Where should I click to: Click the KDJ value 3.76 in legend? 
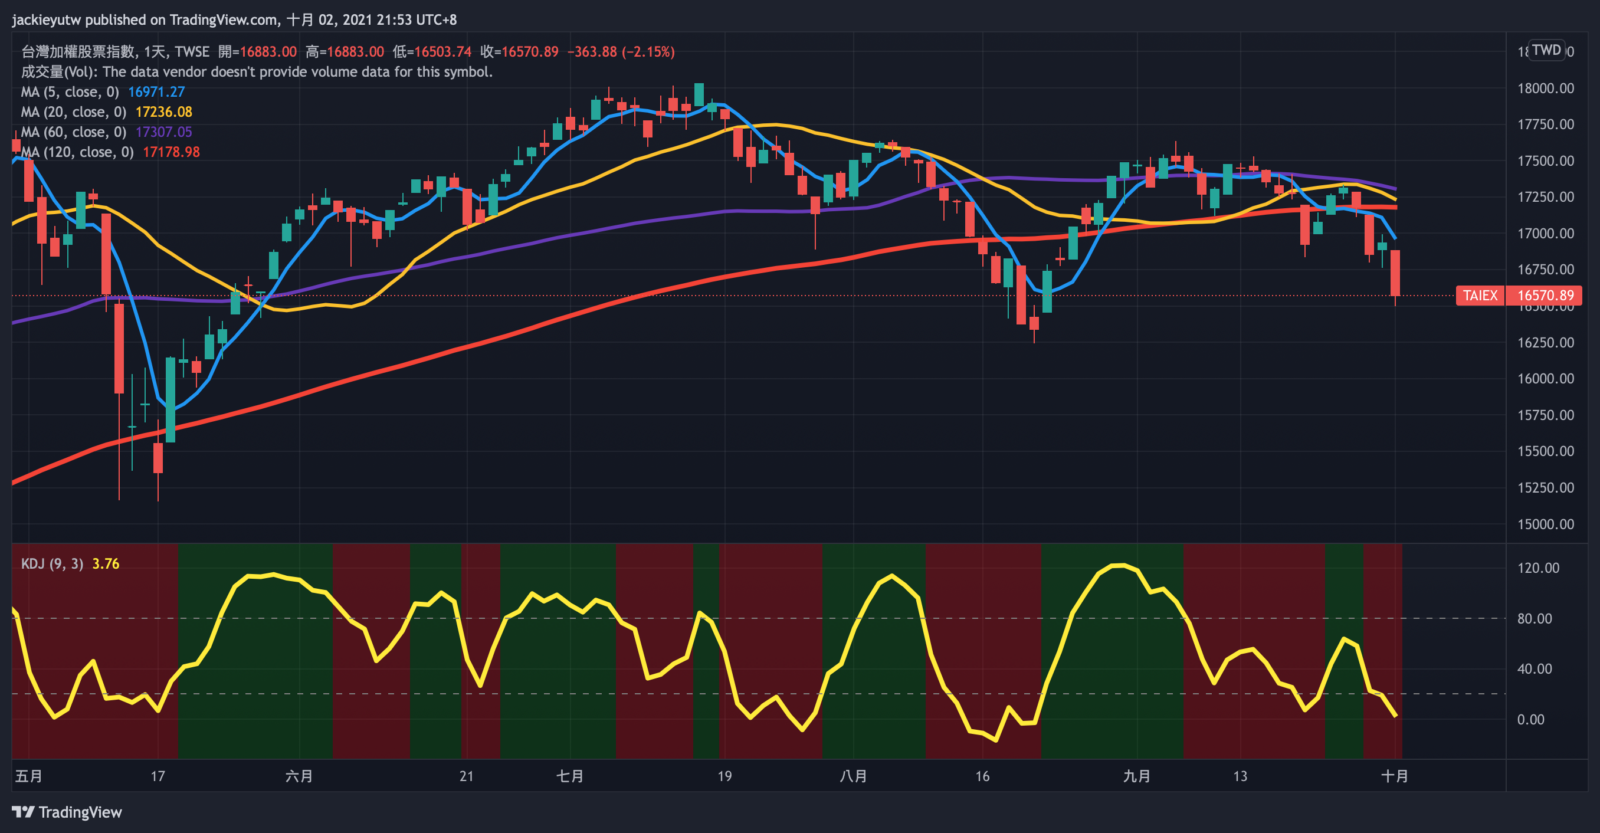(106, 564)
